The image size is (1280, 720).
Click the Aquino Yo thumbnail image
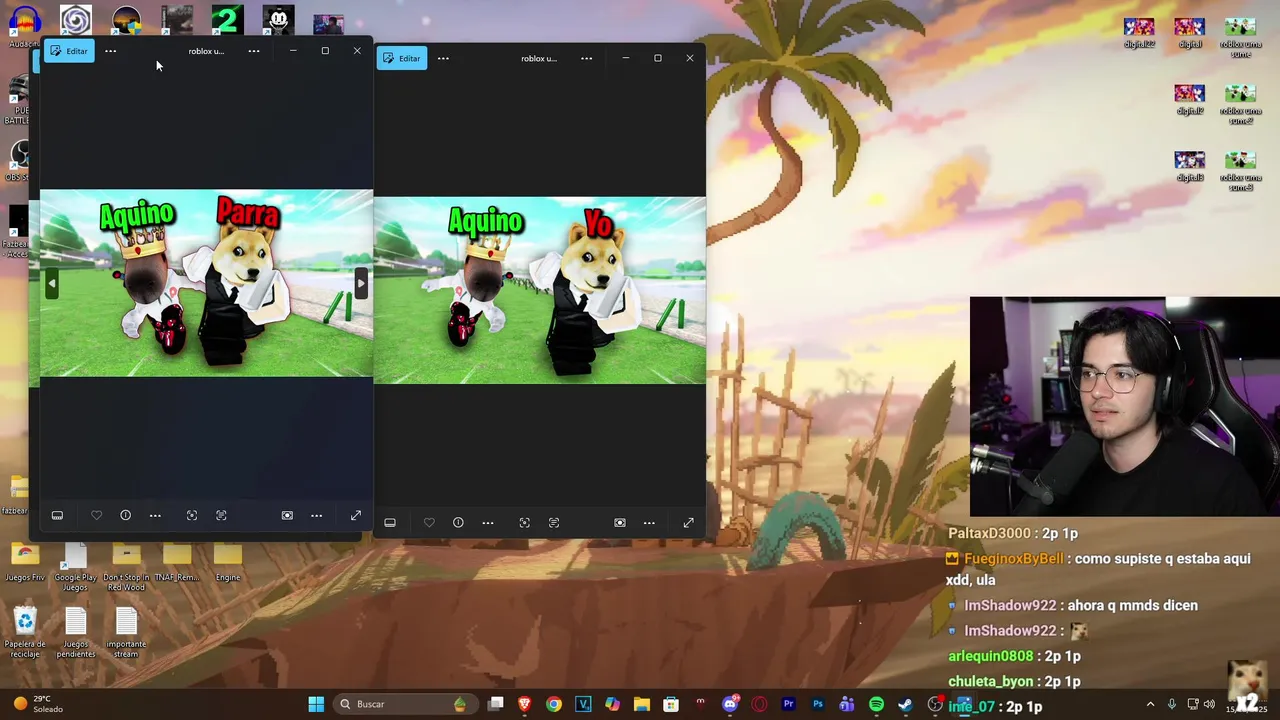540,290
